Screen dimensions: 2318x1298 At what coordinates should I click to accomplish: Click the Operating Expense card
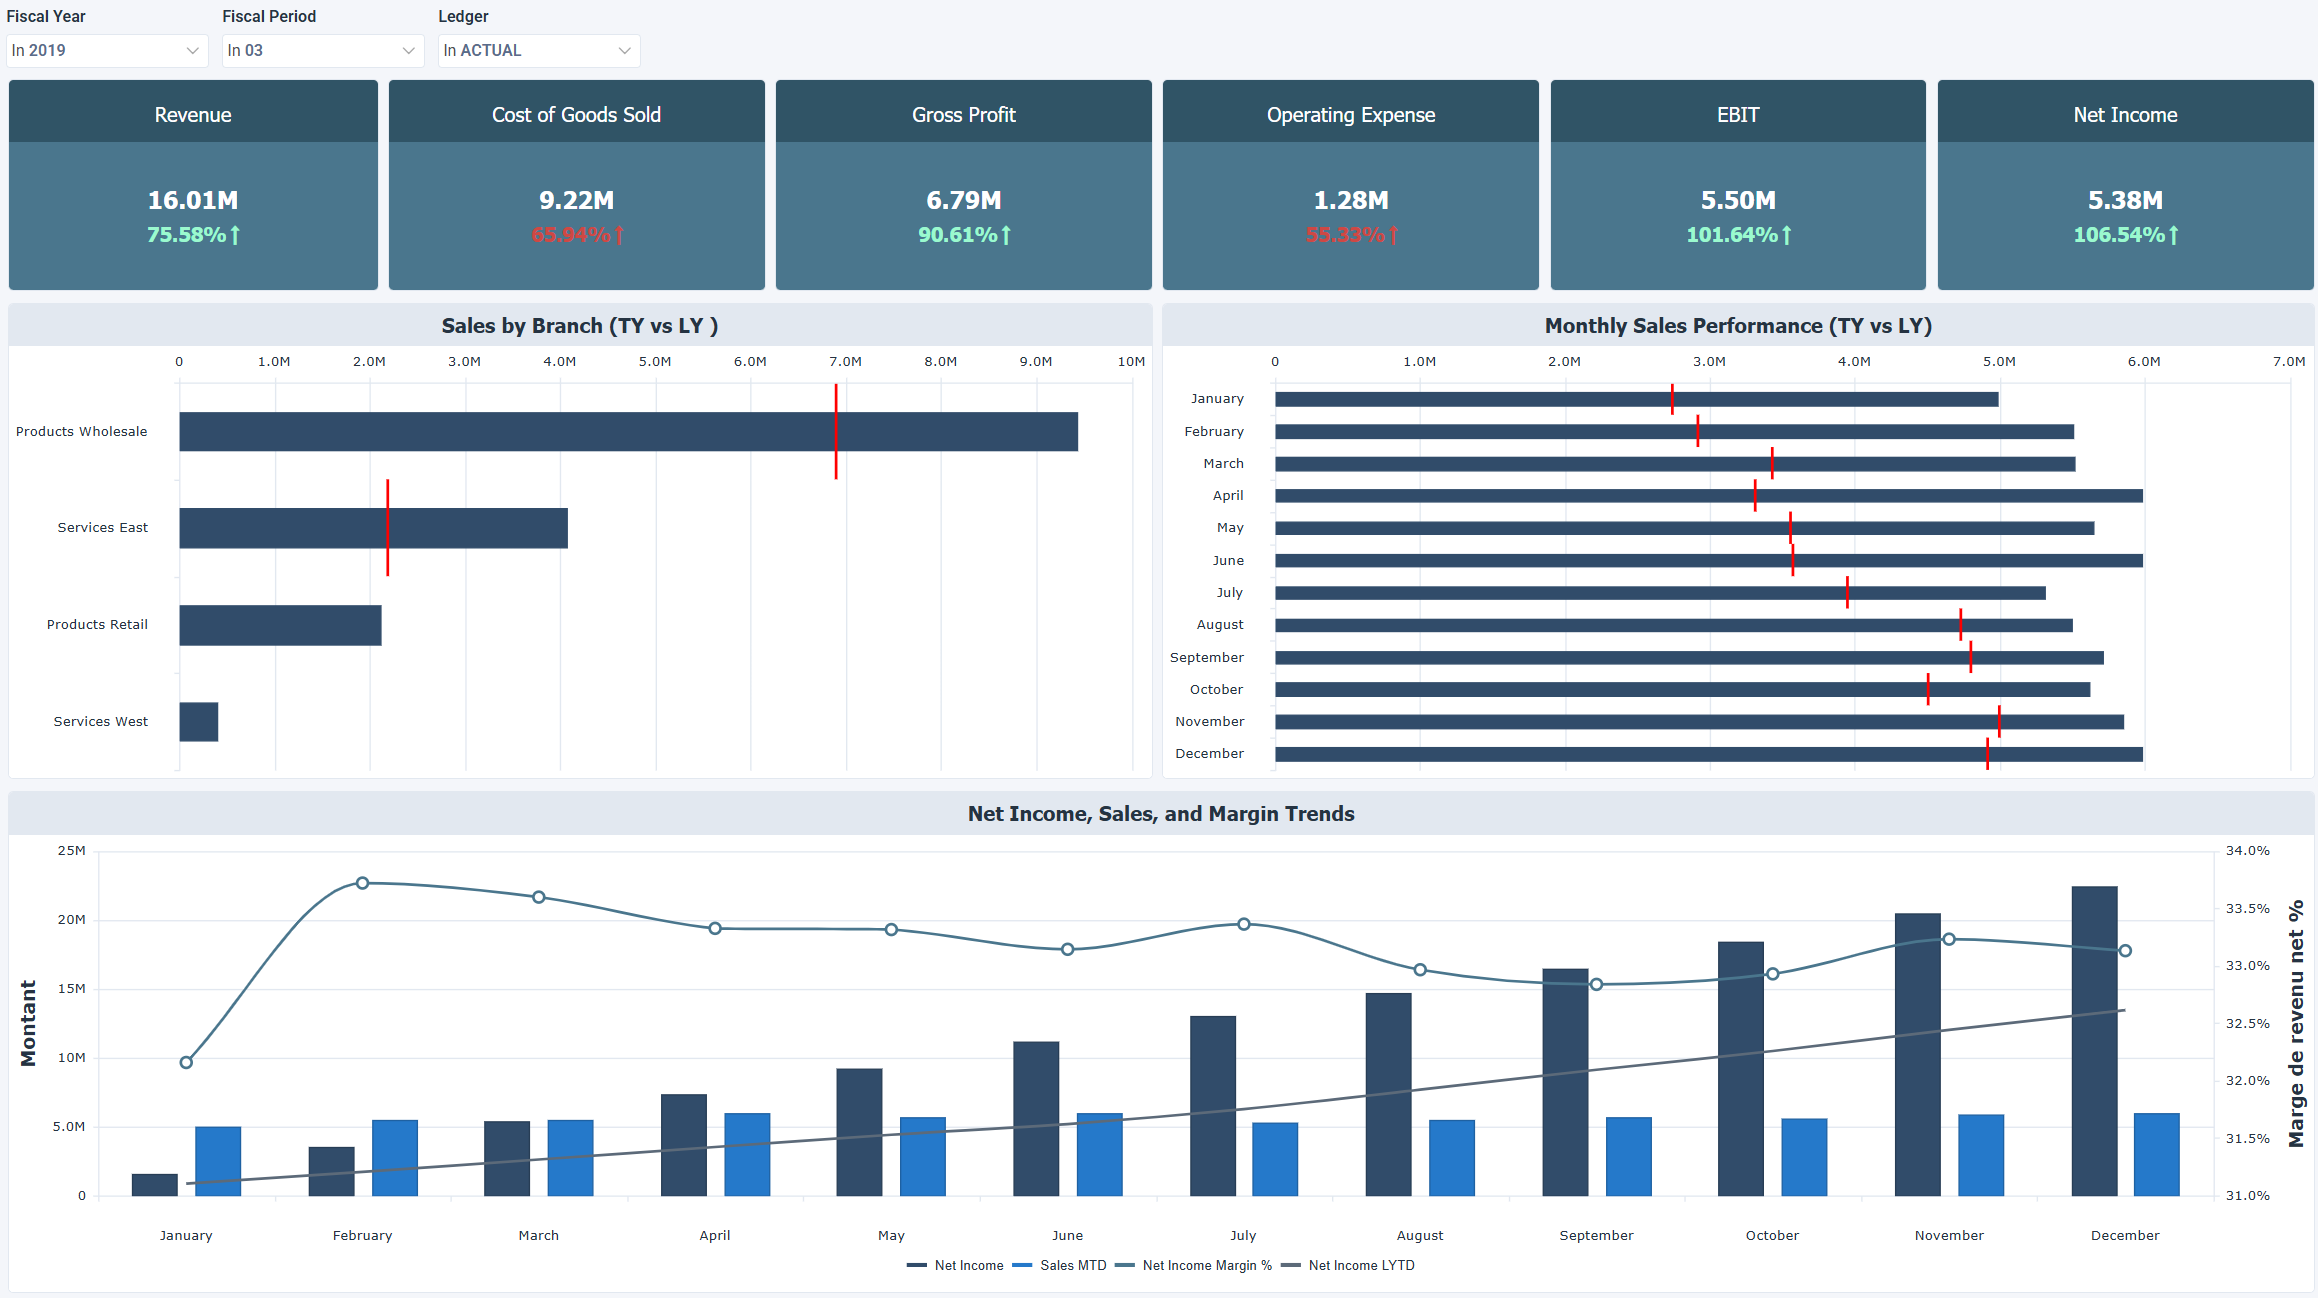1350,184
